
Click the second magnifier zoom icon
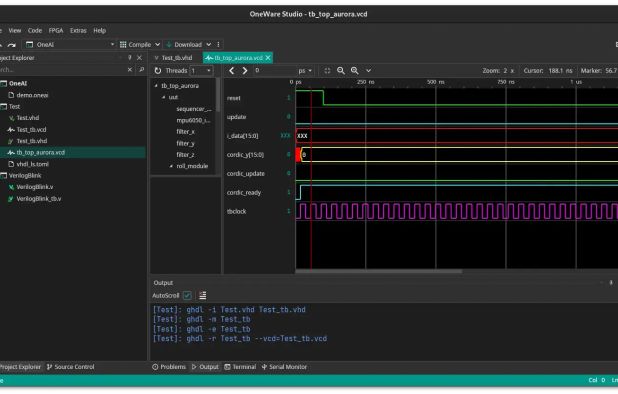[x=355, y=71]
